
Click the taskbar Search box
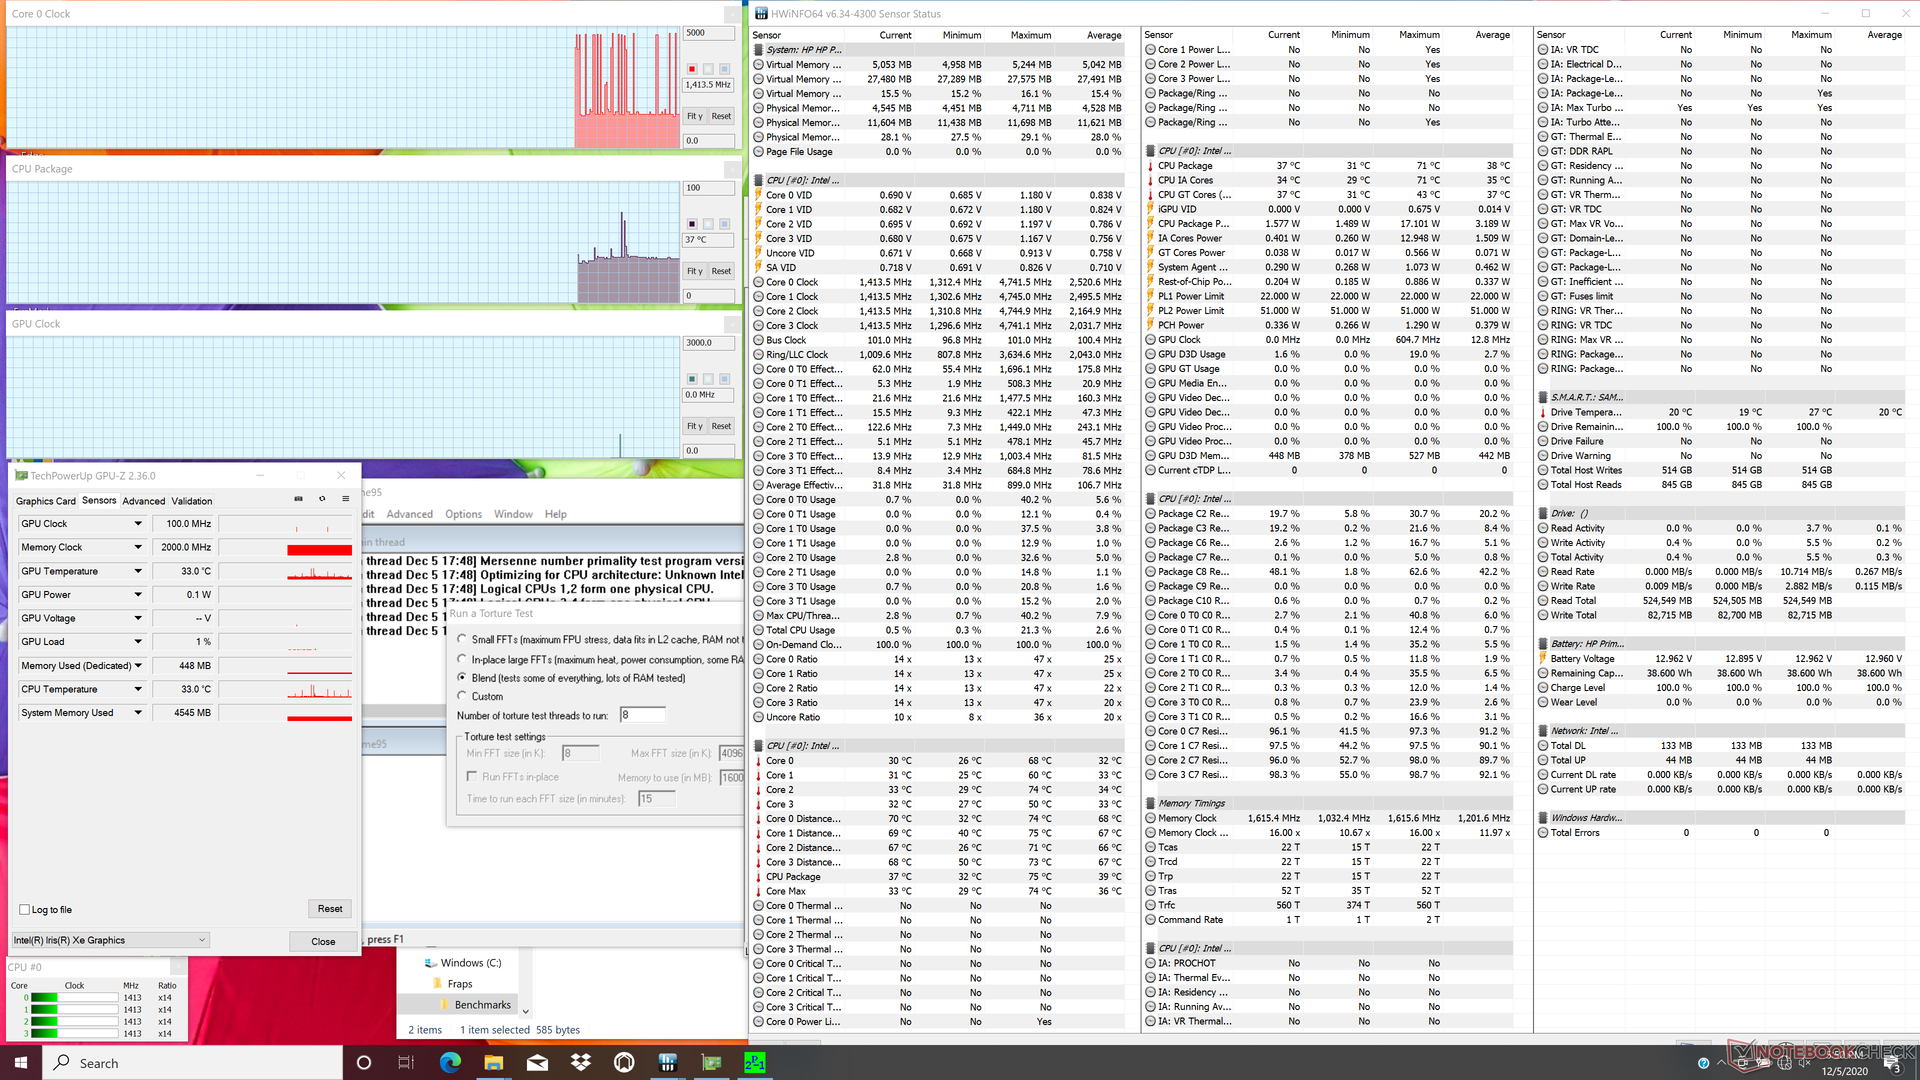[193, 1062]
